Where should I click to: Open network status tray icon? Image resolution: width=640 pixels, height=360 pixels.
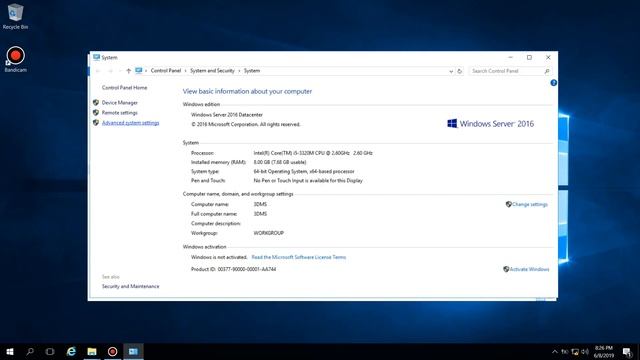coord(575,351)
